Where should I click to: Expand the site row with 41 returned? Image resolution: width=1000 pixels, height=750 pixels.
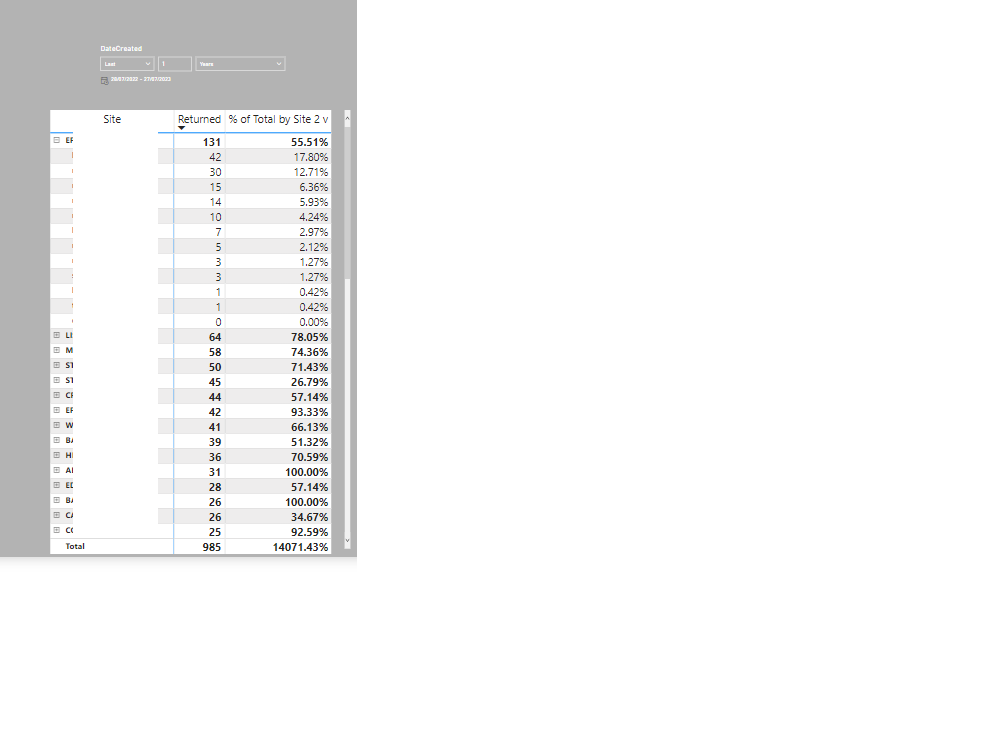coord(57,425)
